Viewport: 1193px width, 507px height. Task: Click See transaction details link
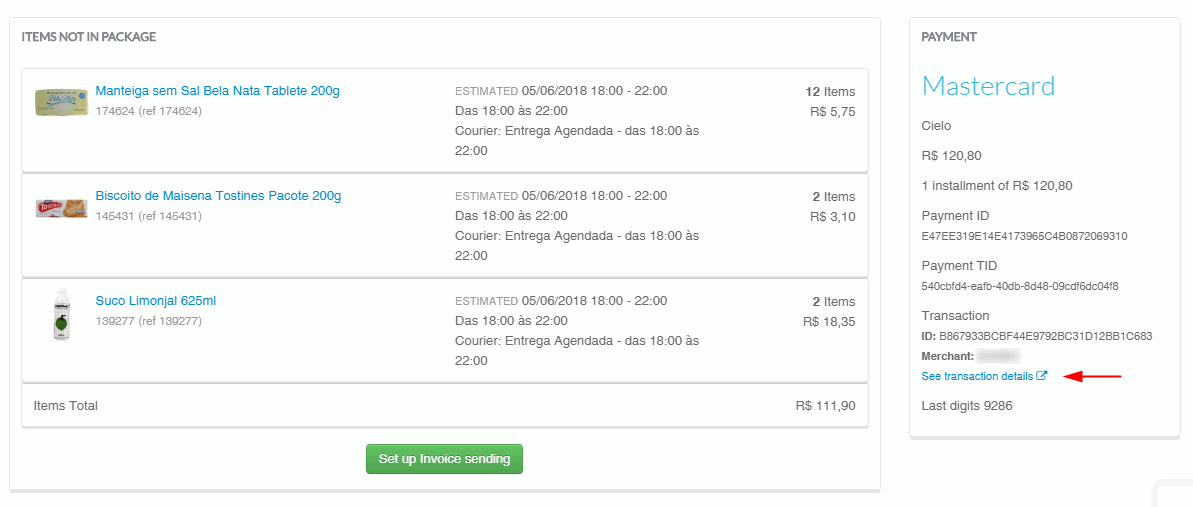coord(977,376)
